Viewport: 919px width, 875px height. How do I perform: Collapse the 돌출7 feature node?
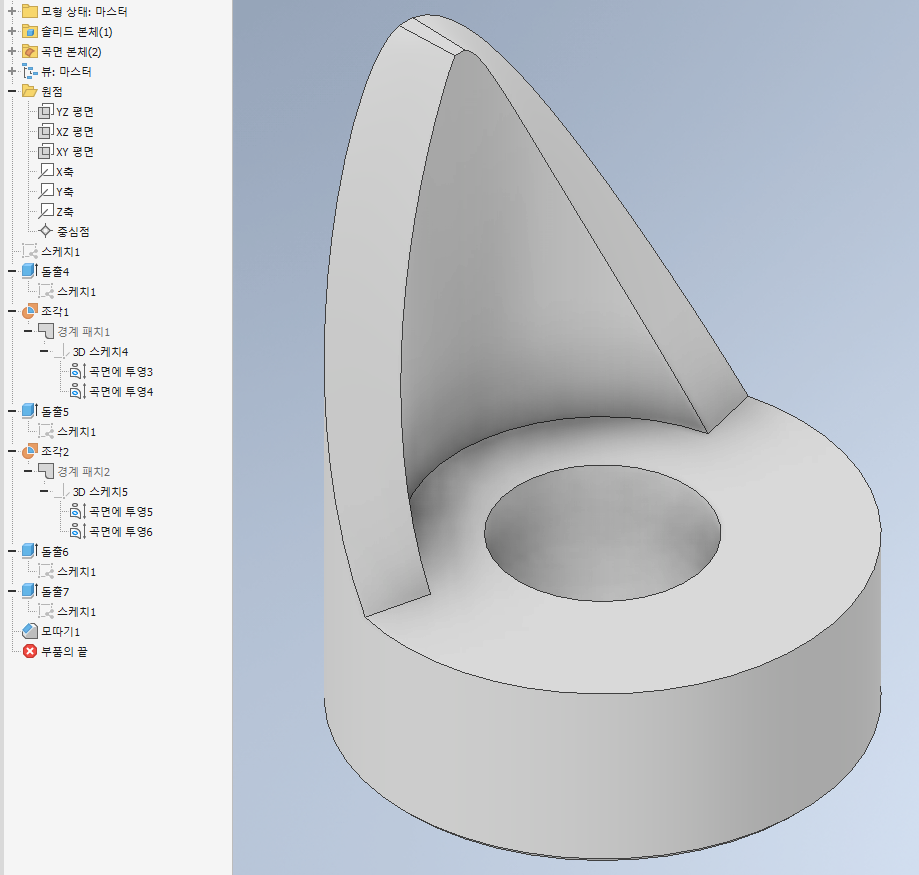12,591
